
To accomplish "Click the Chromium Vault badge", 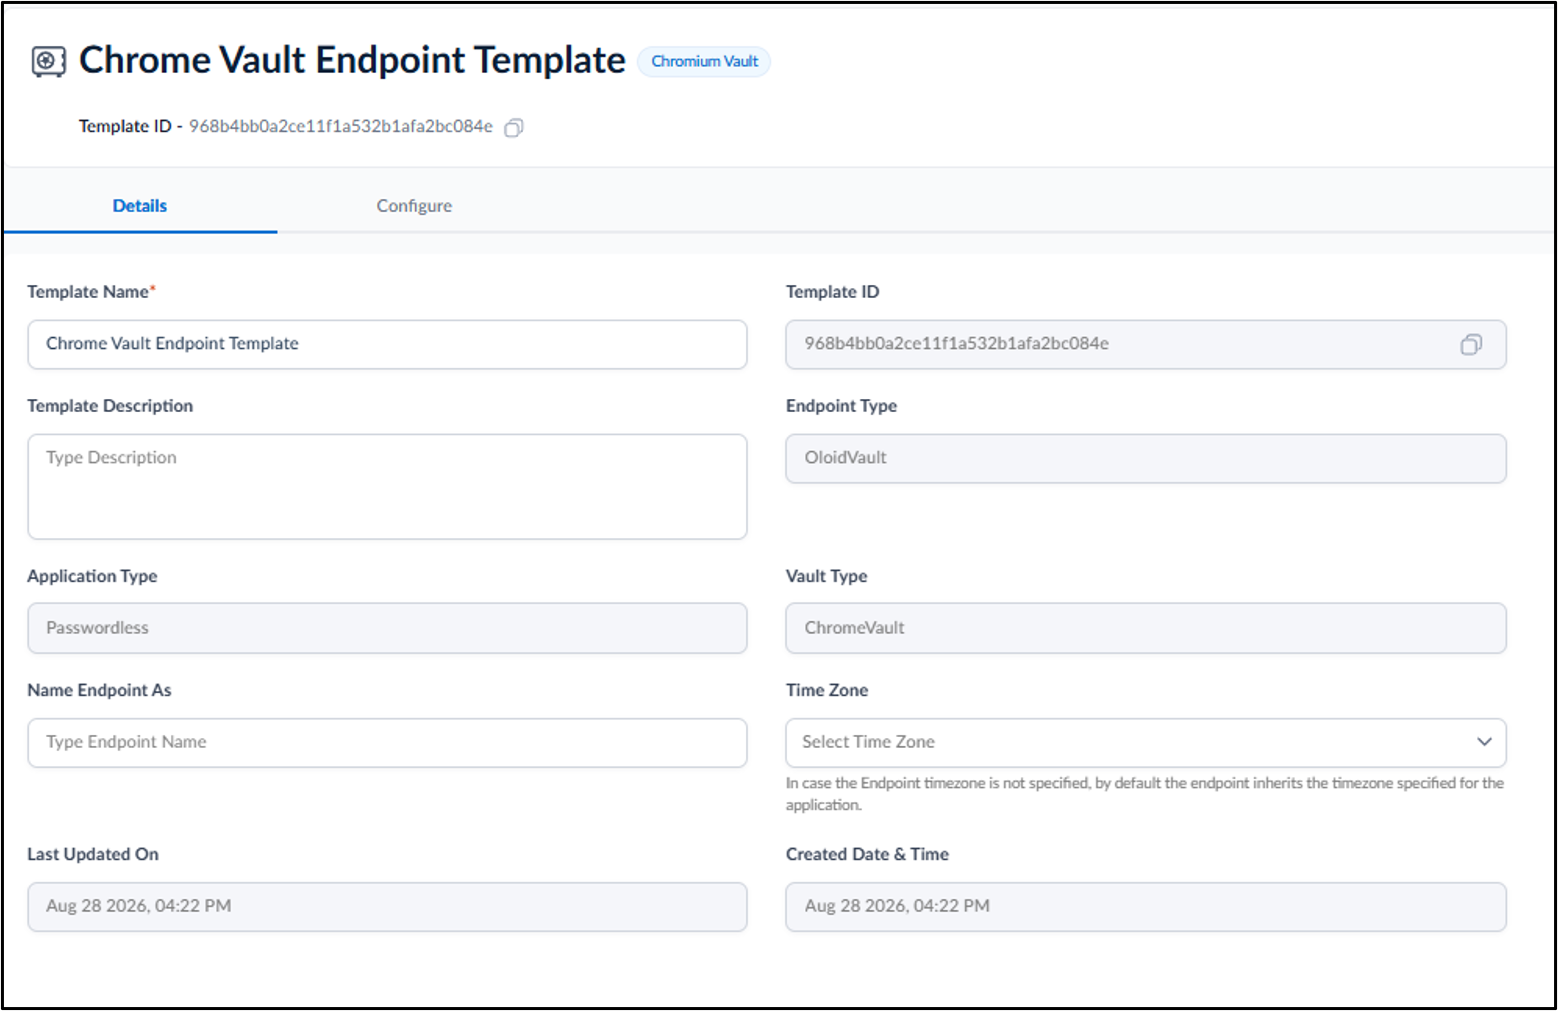I will pyautogui.click(x=704, y=62).
